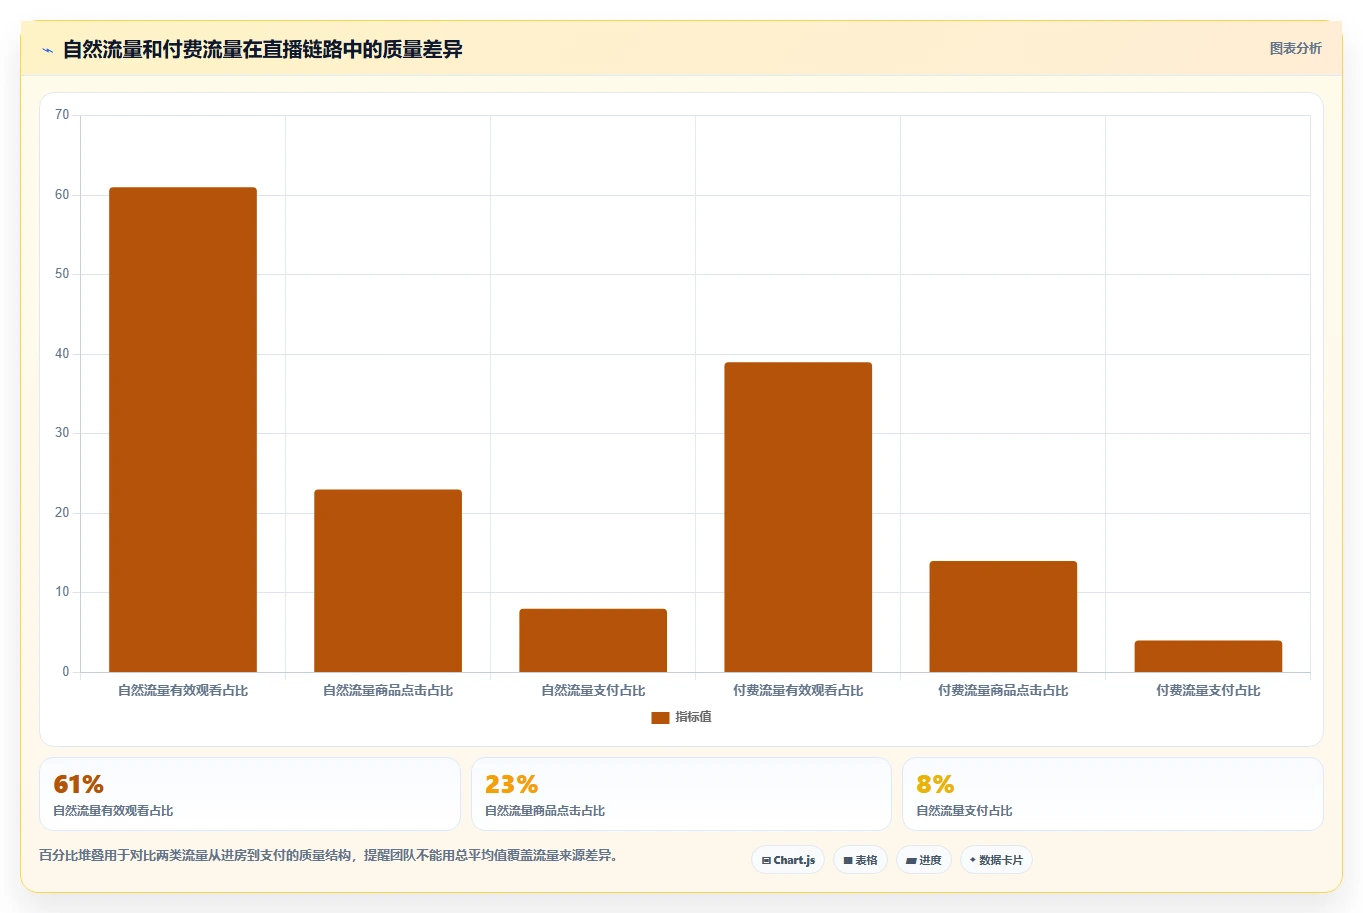Screen dimensions: 1363x913
Task: Open the 61% 自然流量有效观看占比 card
Action: pyautogui.click(x=250, y=794)
